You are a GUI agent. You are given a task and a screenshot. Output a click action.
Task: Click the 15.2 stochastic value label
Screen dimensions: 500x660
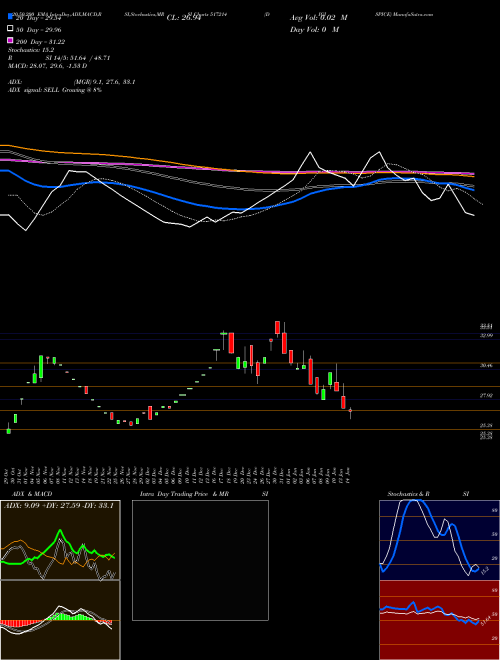(x=484, y=570)
